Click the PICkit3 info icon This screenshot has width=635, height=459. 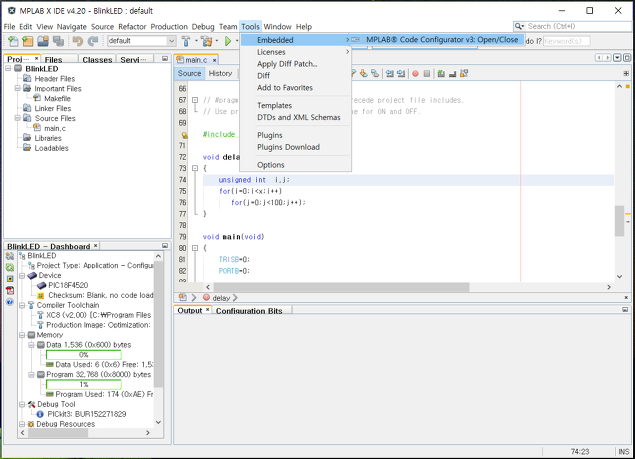[x=40, y=414]
